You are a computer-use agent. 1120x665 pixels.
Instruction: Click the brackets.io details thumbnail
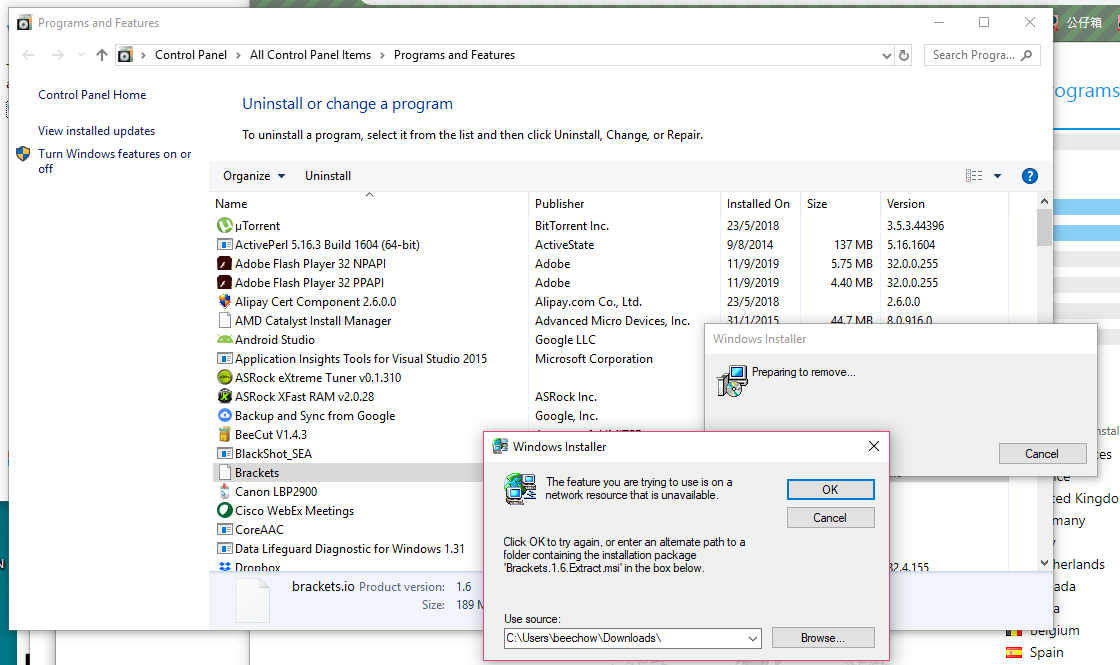tap(253, 600)
